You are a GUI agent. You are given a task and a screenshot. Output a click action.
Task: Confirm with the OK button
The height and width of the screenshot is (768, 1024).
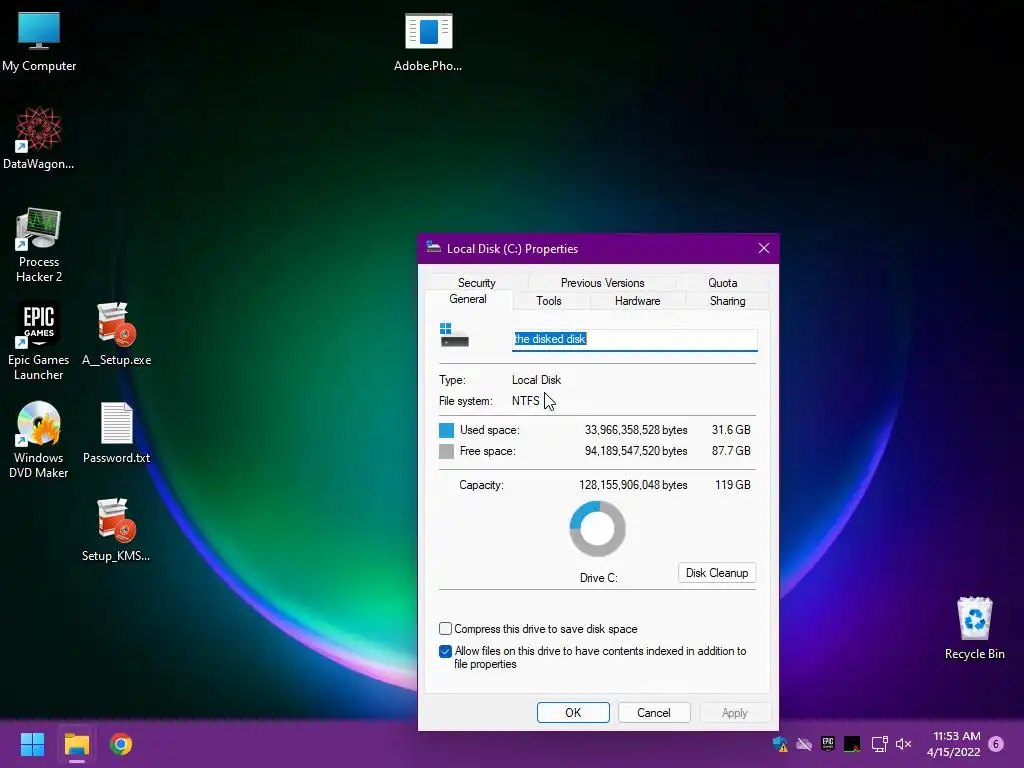click(x=573, y=712)
